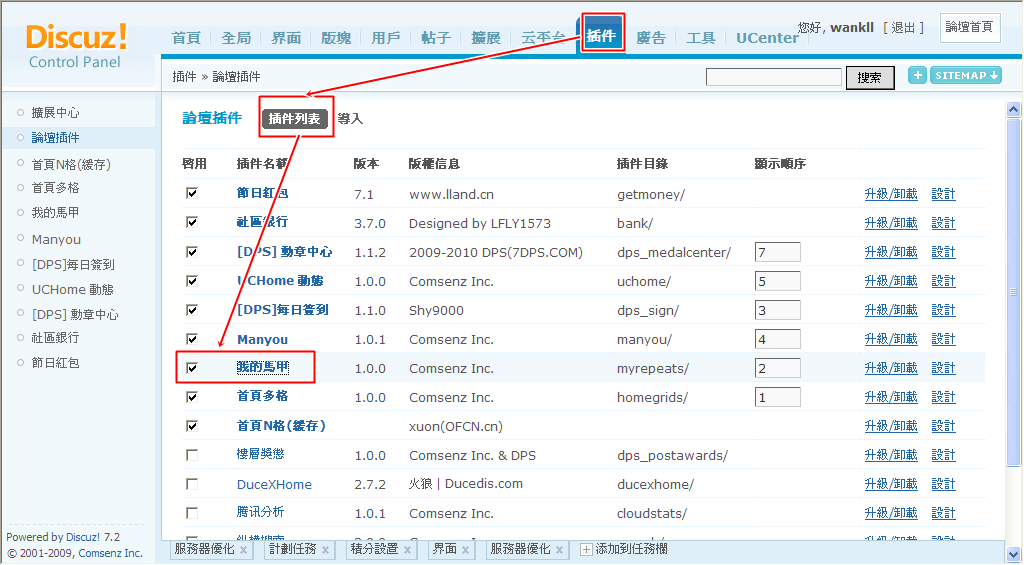Open the [DPS]每日簽到 plugin name link
The height and width of the screenshot is (565, 1024).
click(x=283, y=310)
